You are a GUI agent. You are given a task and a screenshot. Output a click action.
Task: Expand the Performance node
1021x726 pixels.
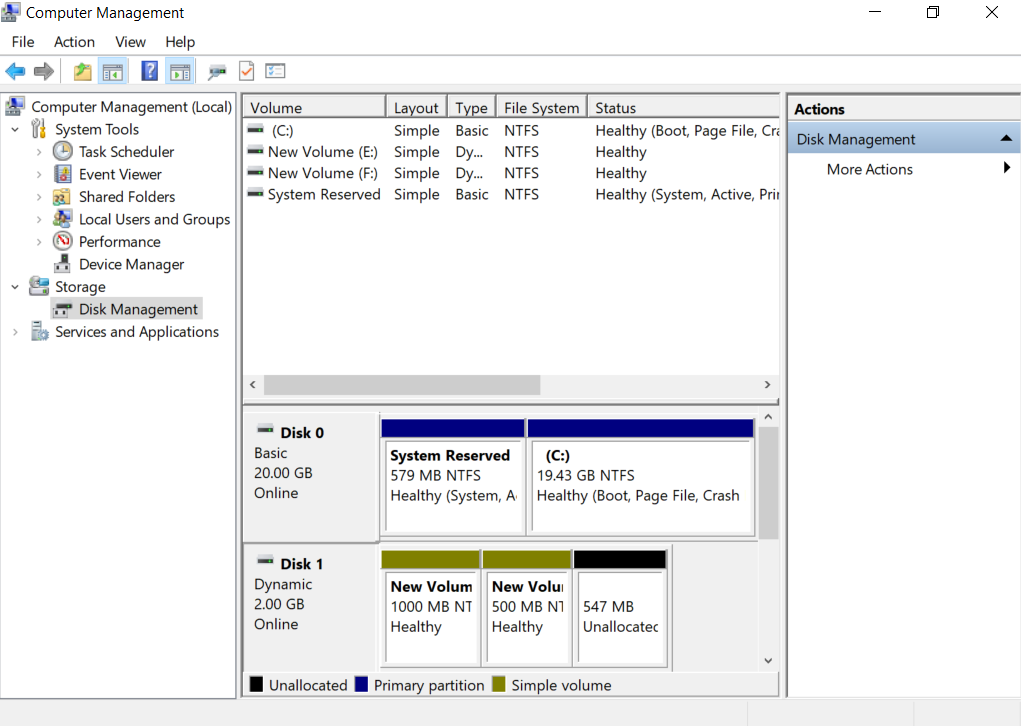39,242
